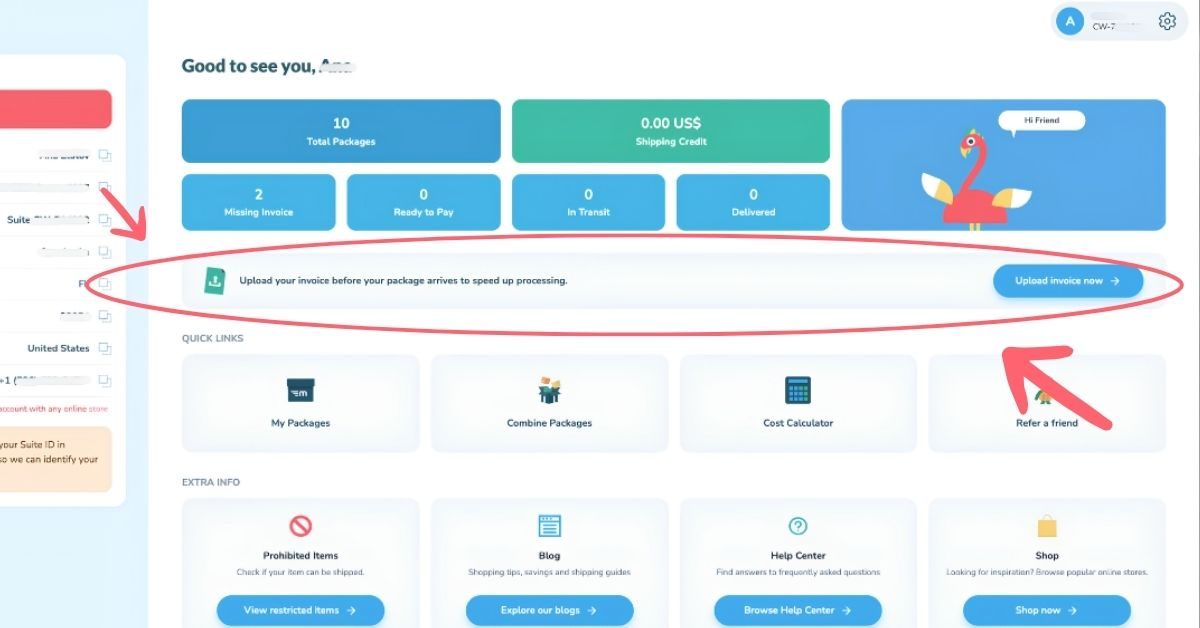The height and width of the screenshot is (628, 1200).
Task: Open the settings gear icon
Action: coord(1167,21)
